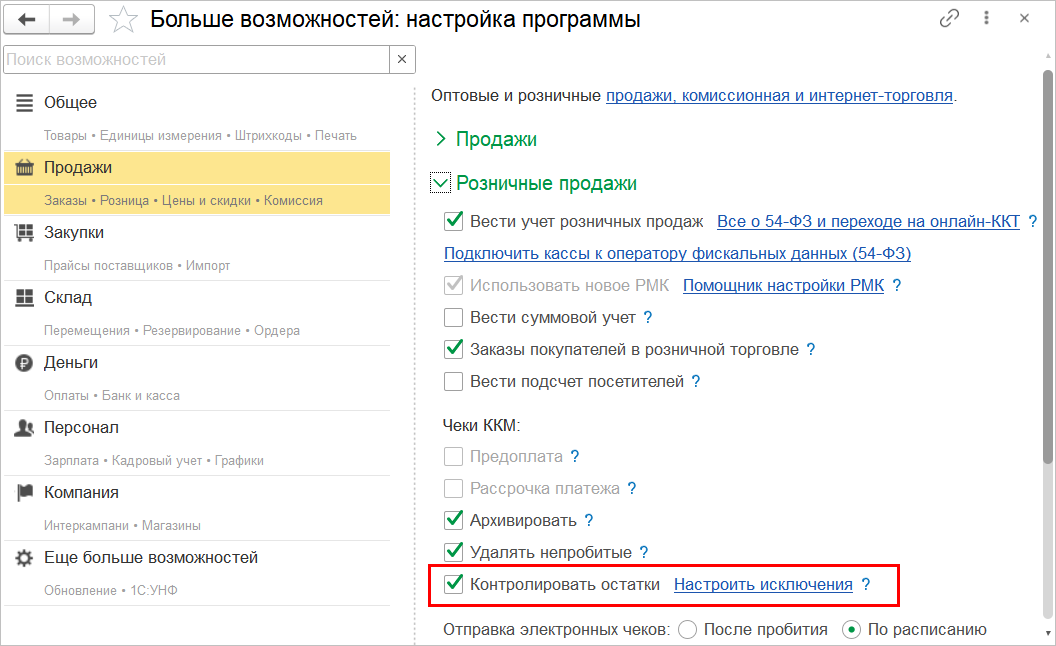The width and height of the screenshot is (1056, 646).
Task: Click help icon beside Вести суммовой учет
Action: coord(648,318)
